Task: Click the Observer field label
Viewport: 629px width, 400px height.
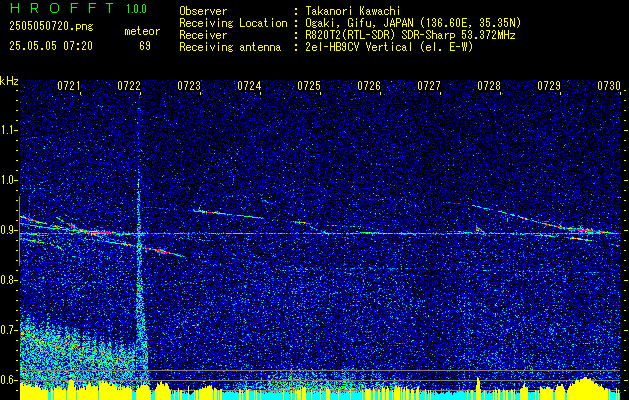Action: 203,12
